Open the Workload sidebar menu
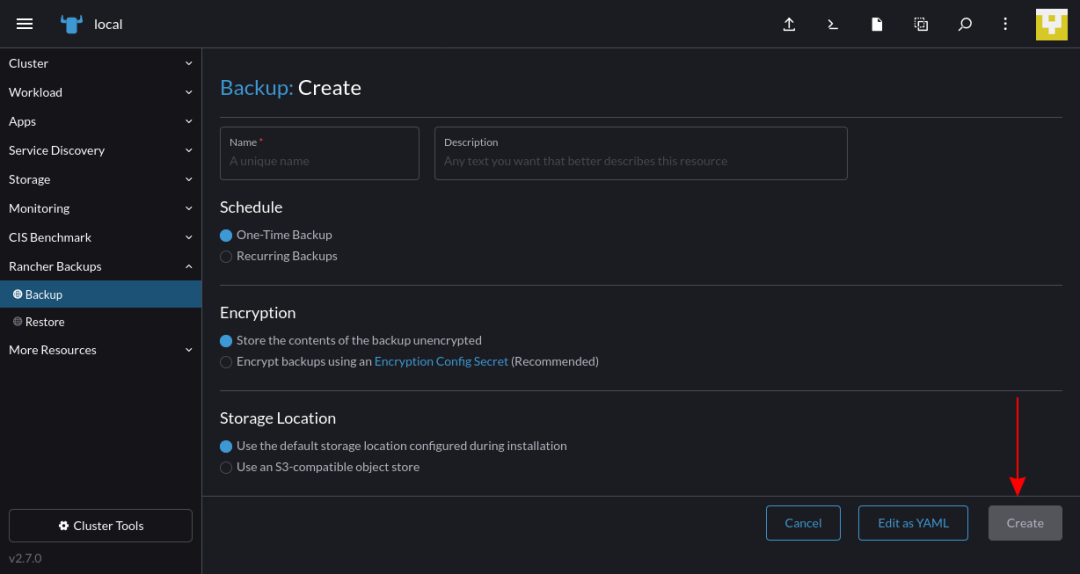 101,92
